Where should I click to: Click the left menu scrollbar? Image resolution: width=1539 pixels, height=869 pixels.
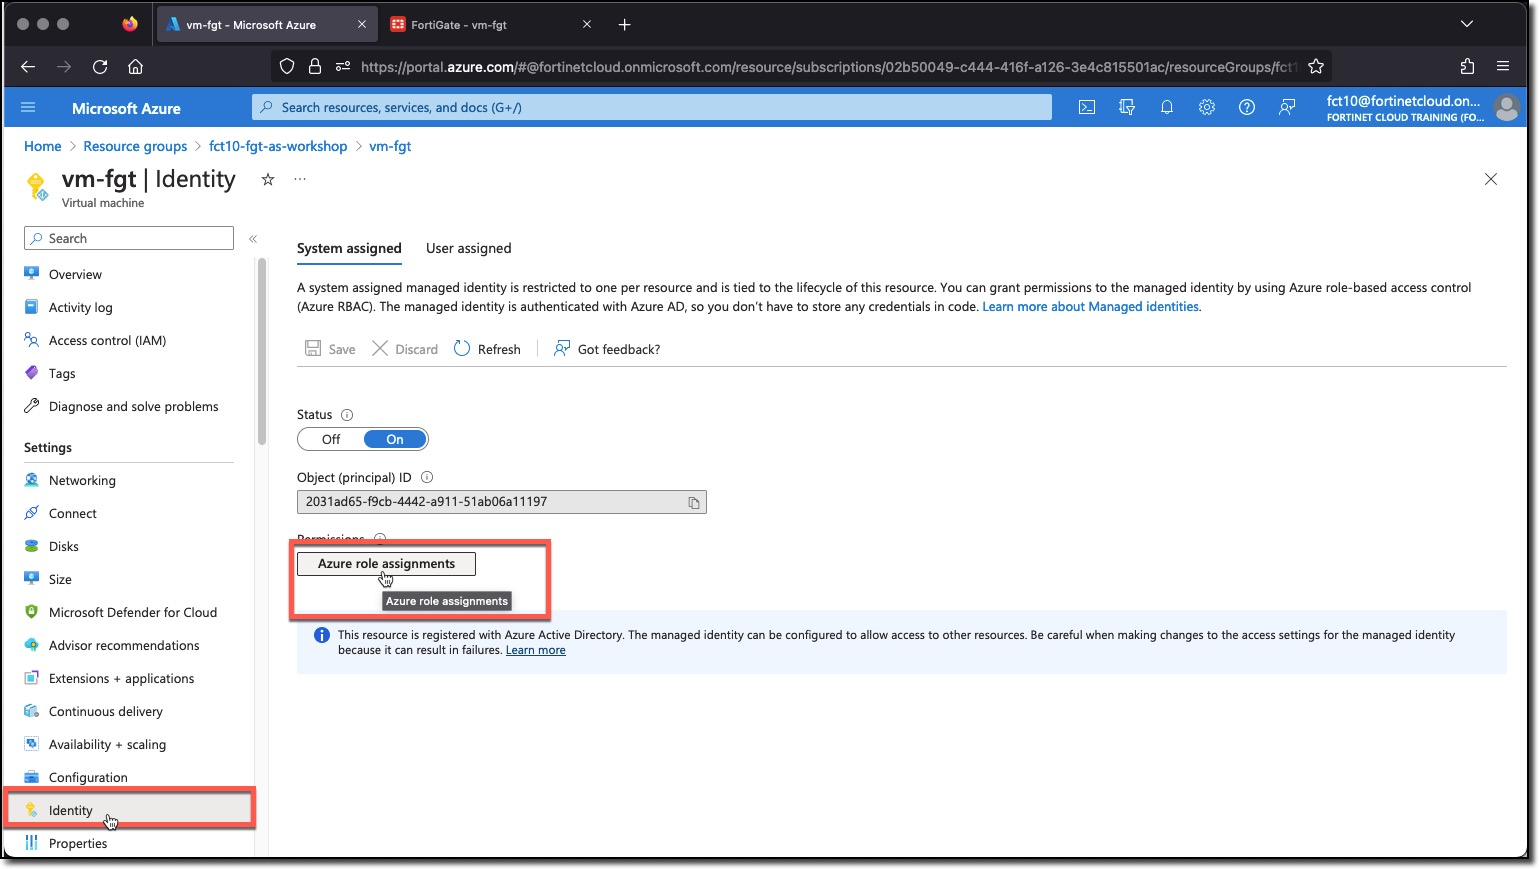[x=262, y=351]
